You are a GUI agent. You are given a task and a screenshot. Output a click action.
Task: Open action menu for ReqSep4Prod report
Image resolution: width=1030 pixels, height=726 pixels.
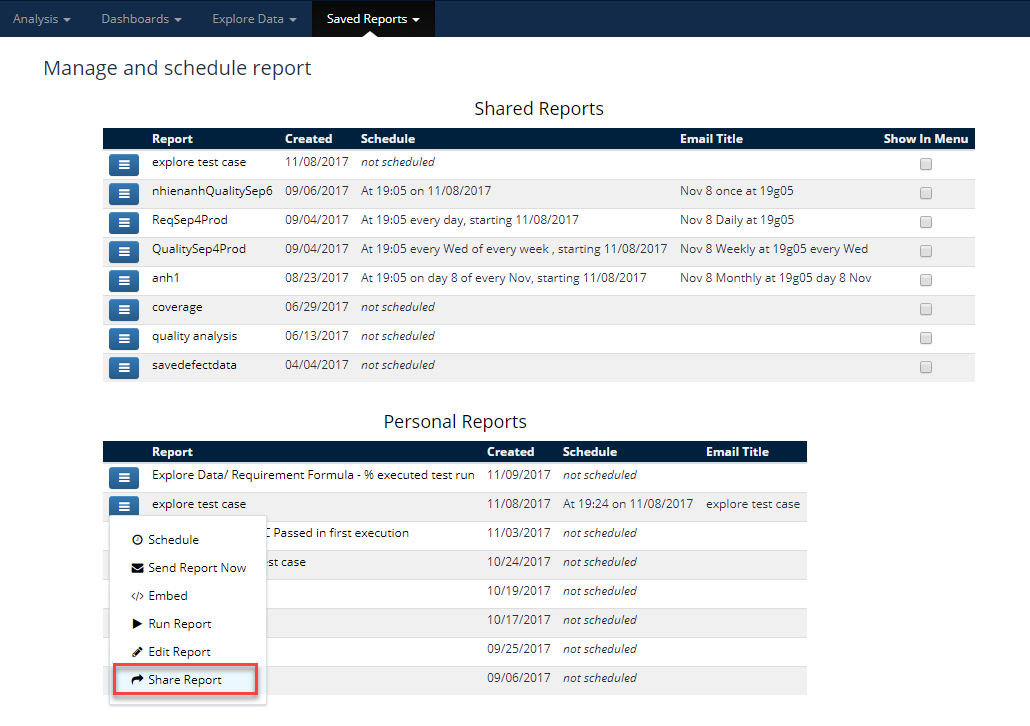tap(124, 223)
